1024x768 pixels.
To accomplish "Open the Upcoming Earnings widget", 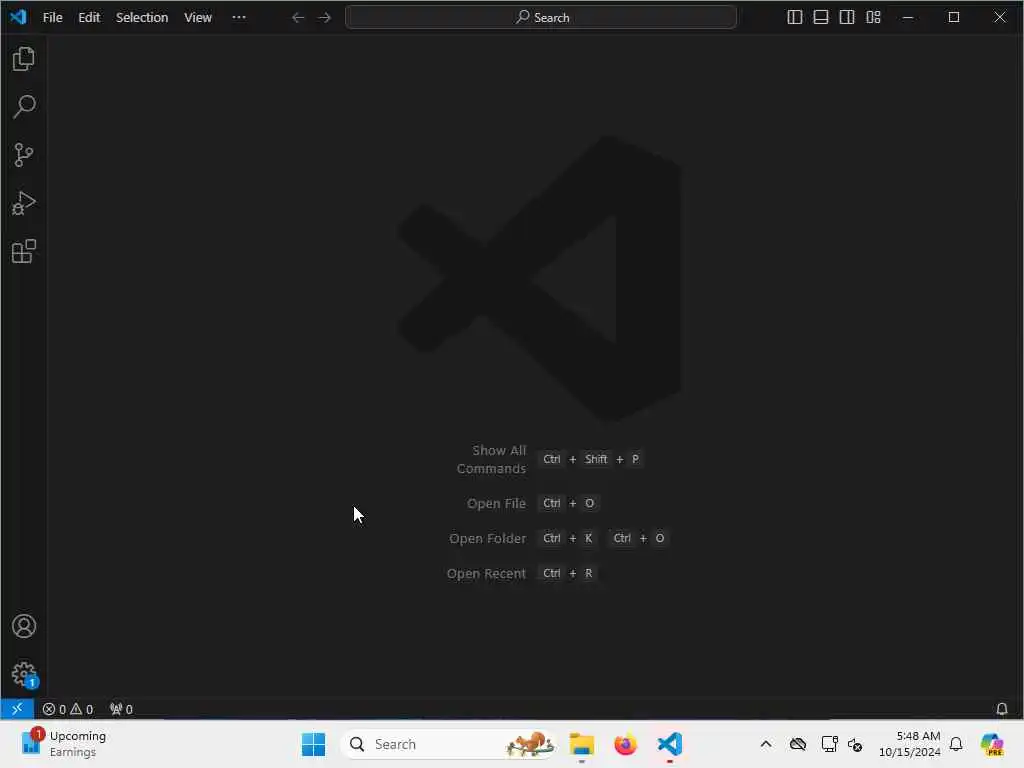I will [x=64, y=744].
